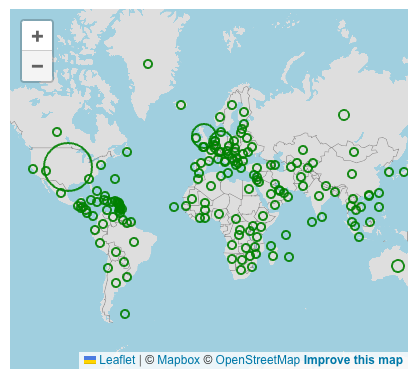414x377 pixels.
Task: Zoom in with the plus button
Action: pyautogui.click(x=37, y=36)
